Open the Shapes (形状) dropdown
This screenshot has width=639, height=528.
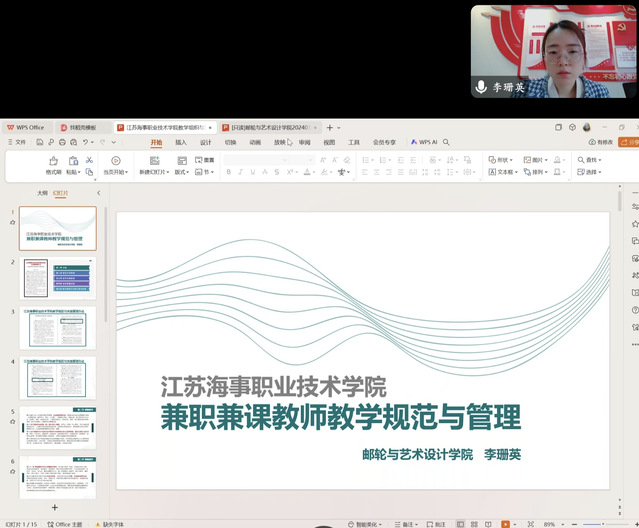click(502, 160)
